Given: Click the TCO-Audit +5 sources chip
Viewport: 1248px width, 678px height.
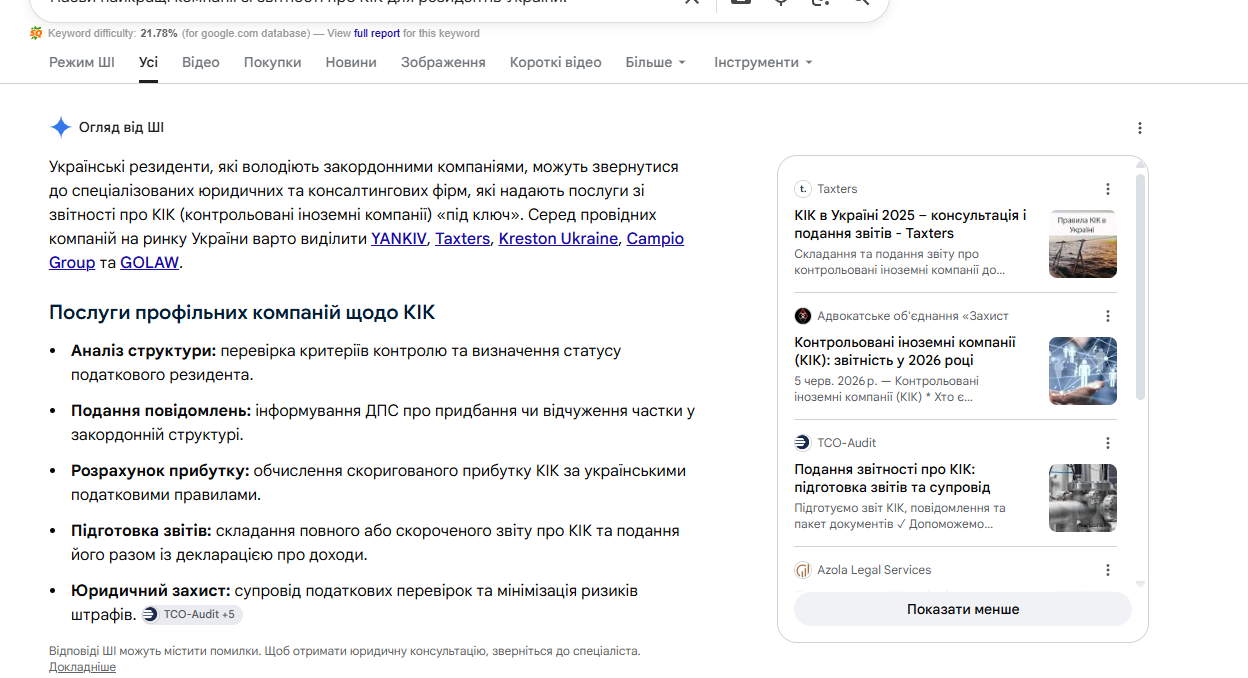Looking at the screenshot, I should 191,614.
